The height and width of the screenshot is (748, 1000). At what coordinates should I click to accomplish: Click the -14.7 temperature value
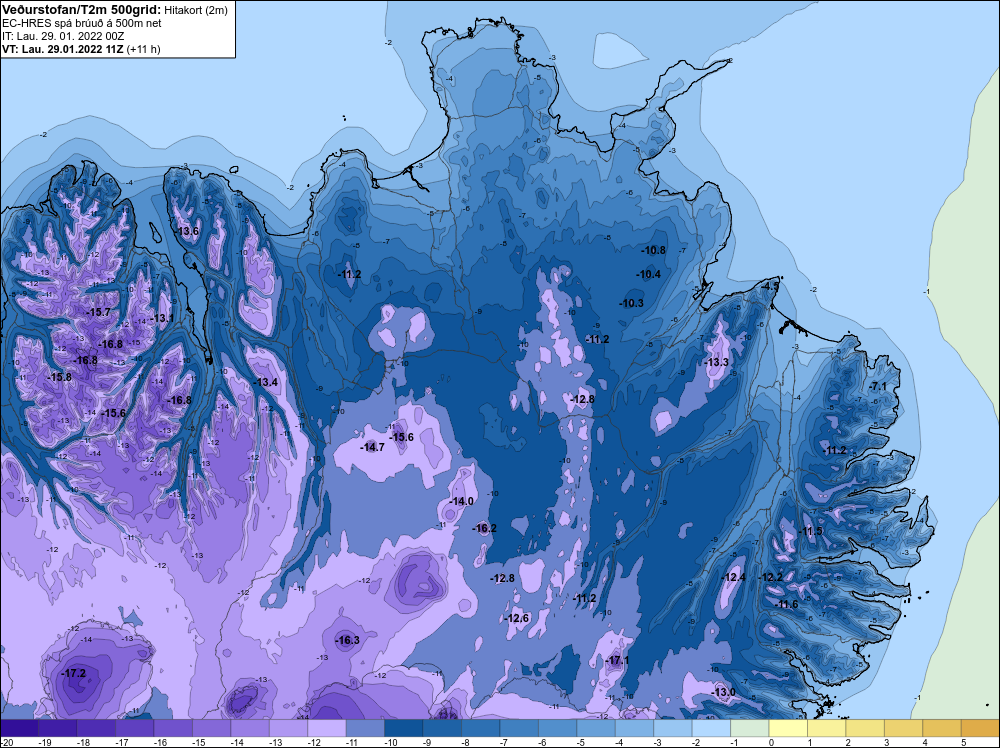372,447
